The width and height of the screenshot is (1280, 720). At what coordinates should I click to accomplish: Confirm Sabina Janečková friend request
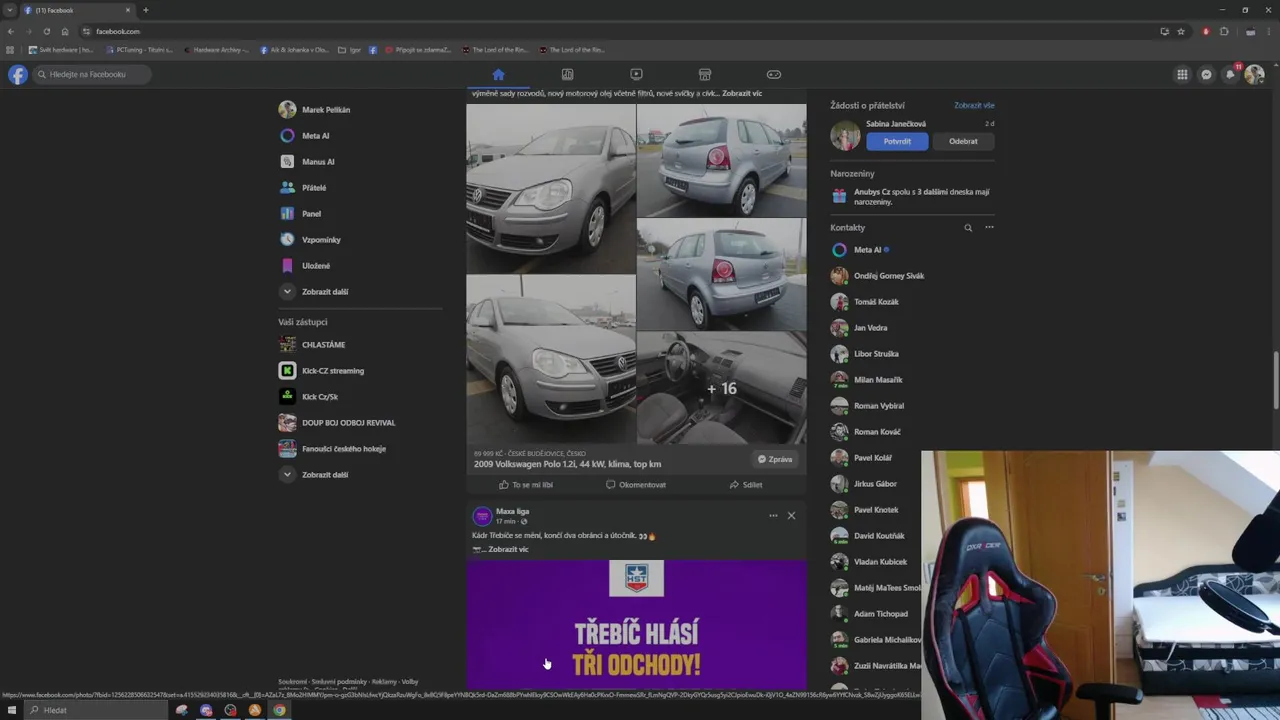pos(897,141)
